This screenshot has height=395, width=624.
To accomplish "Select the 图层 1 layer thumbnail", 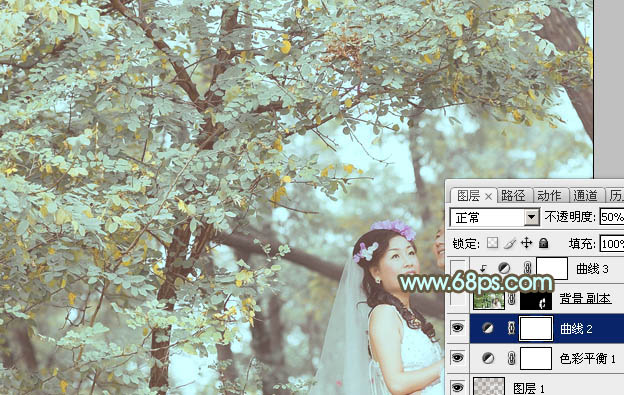I will (x=489, y=386).
